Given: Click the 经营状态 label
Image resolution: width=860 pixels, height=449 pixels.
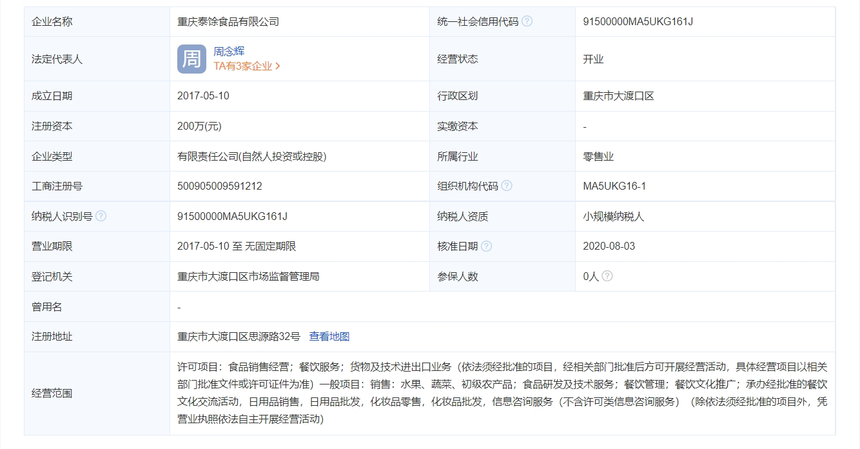Looking at the screenshot, I should pyautogui.click(x=457, y=59).
